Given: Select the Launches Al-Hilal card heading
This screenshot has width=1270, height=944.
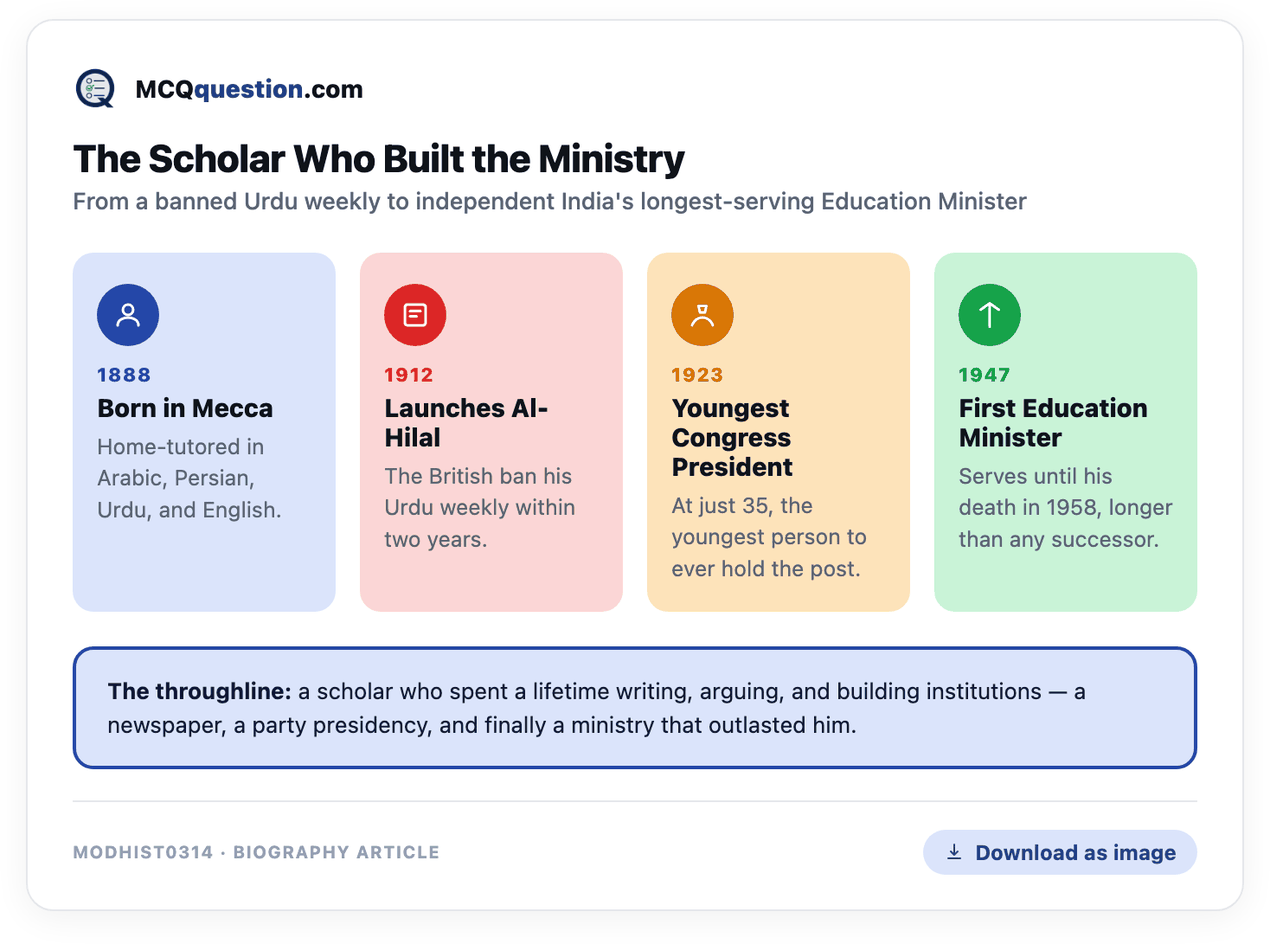Looking at the screenshot, I should [467, 423].
